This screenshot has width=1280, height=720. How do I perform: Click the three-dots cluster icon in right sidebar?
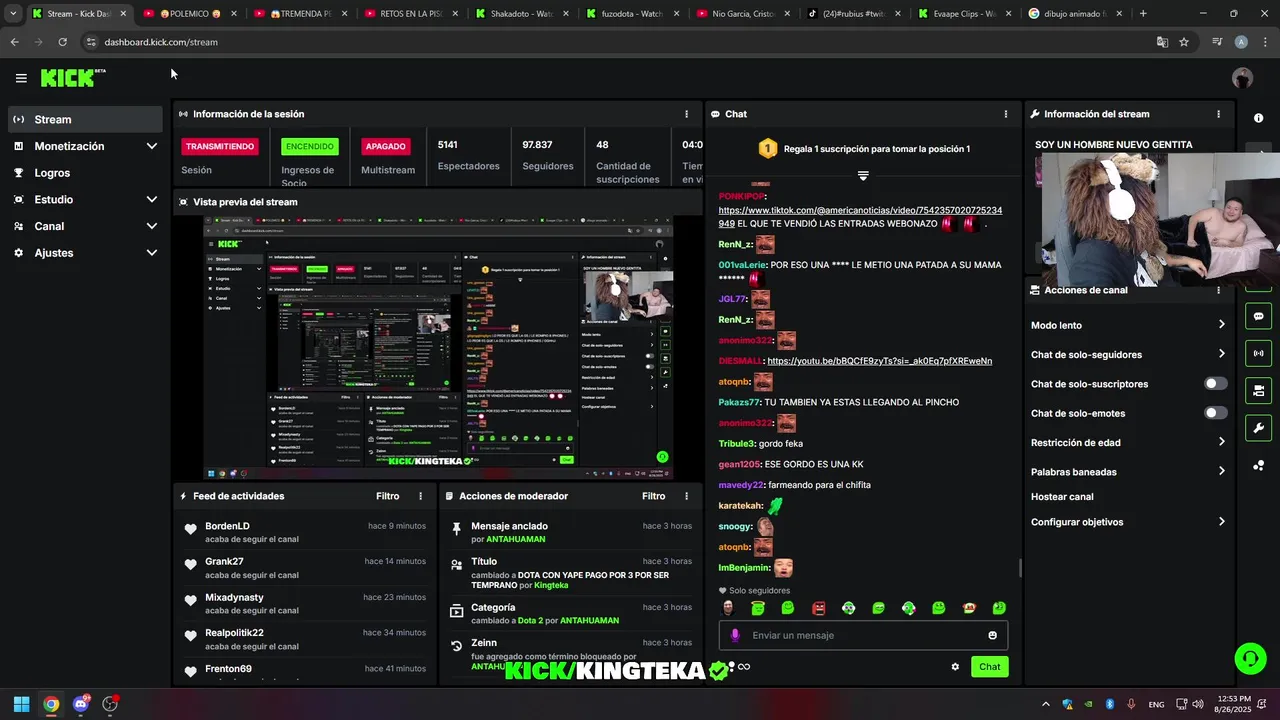[x=1258, y=465]
